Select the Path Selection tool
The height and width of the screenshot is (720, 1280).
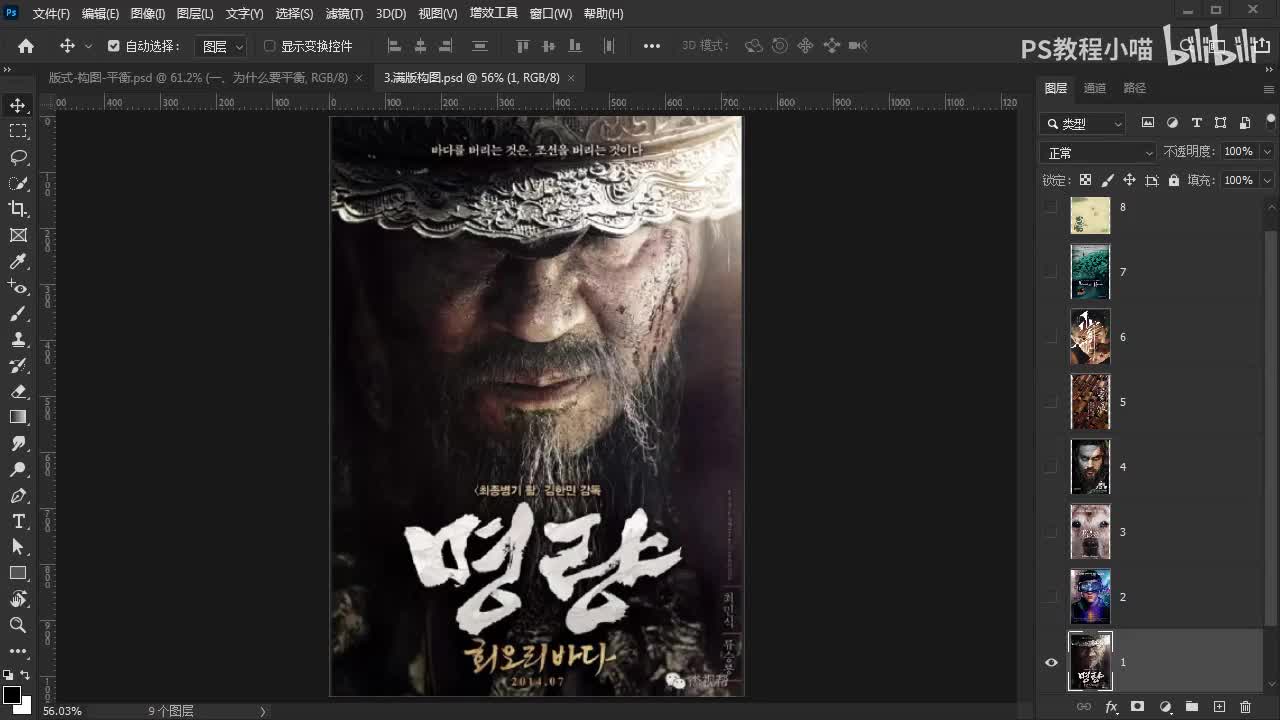[18, 547]
